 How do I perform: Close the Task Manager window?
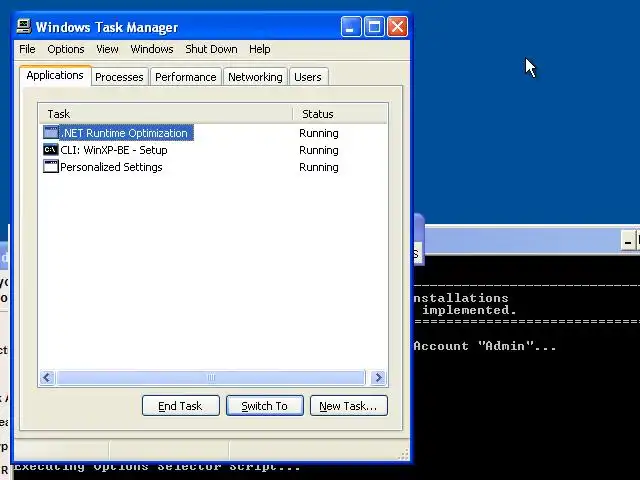tap(397, 27)
